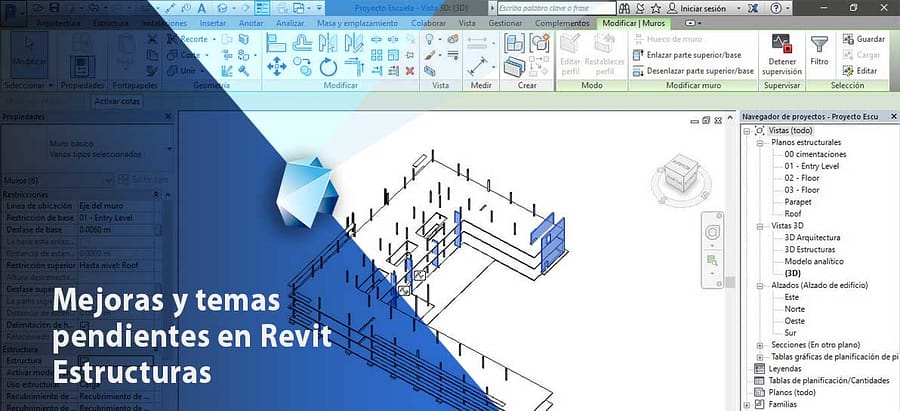Click the Autodesk Exchange X icon
900x411 pixels.
(x=752, y=8)
